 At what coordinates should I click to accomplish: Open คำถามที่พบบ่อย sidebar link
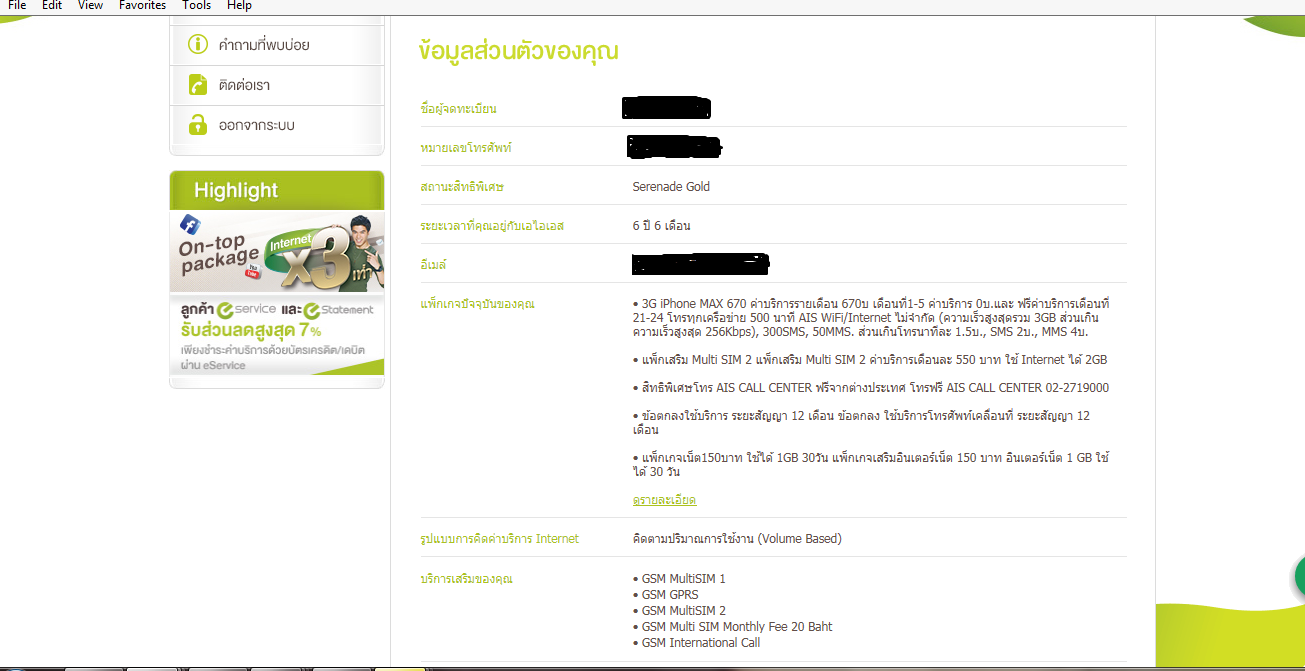tap(264, 45)
